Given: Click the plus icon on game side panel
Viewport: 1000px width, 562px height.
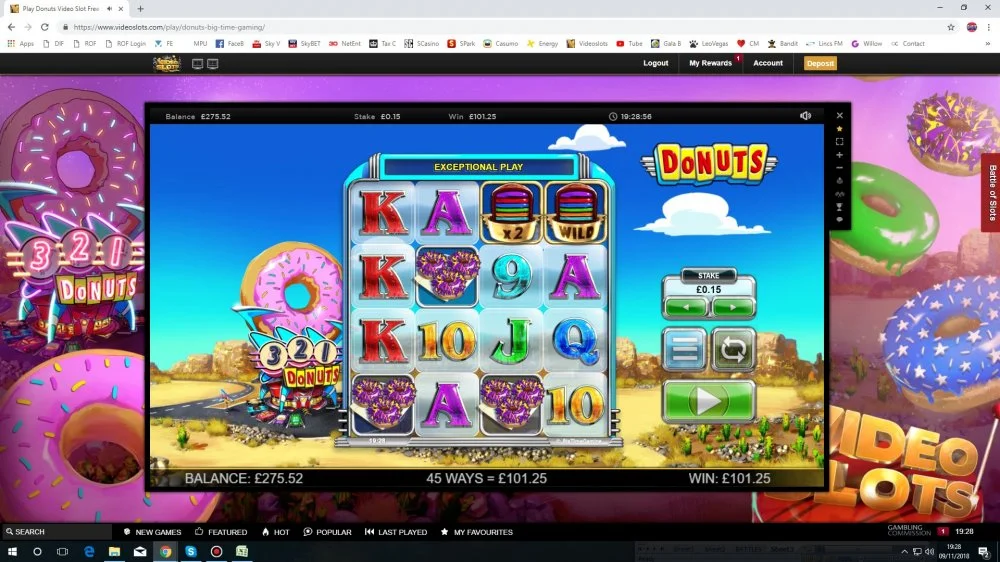Looking at the screenshot, I should [839, 155].
